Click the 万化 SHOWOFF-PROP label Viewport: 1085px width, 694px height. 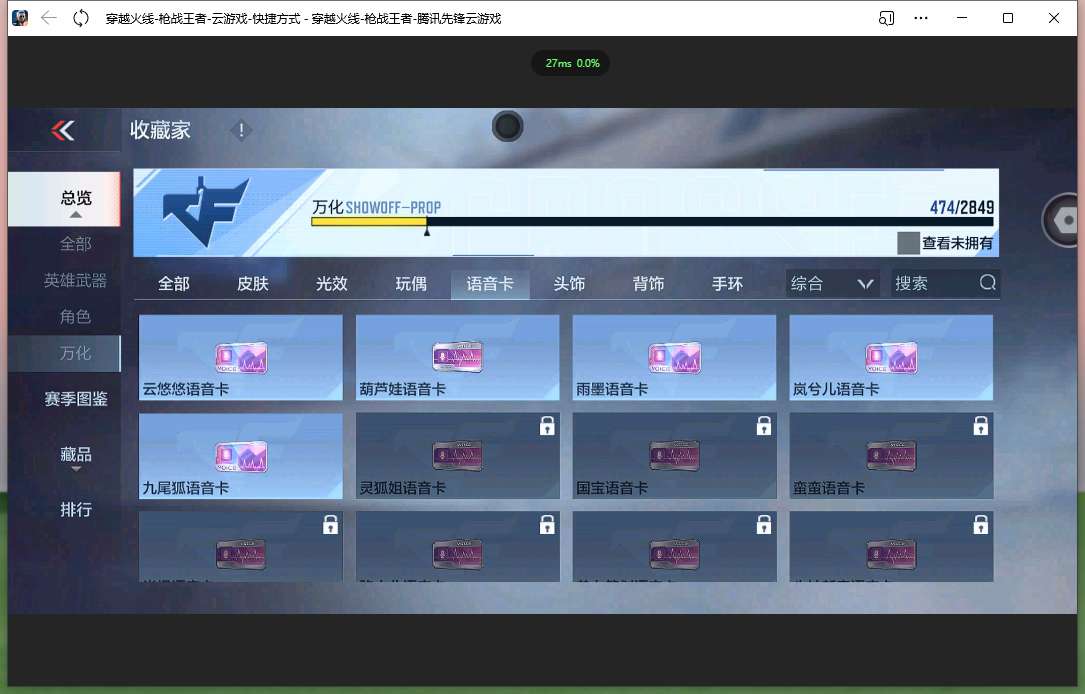(376, 207)
